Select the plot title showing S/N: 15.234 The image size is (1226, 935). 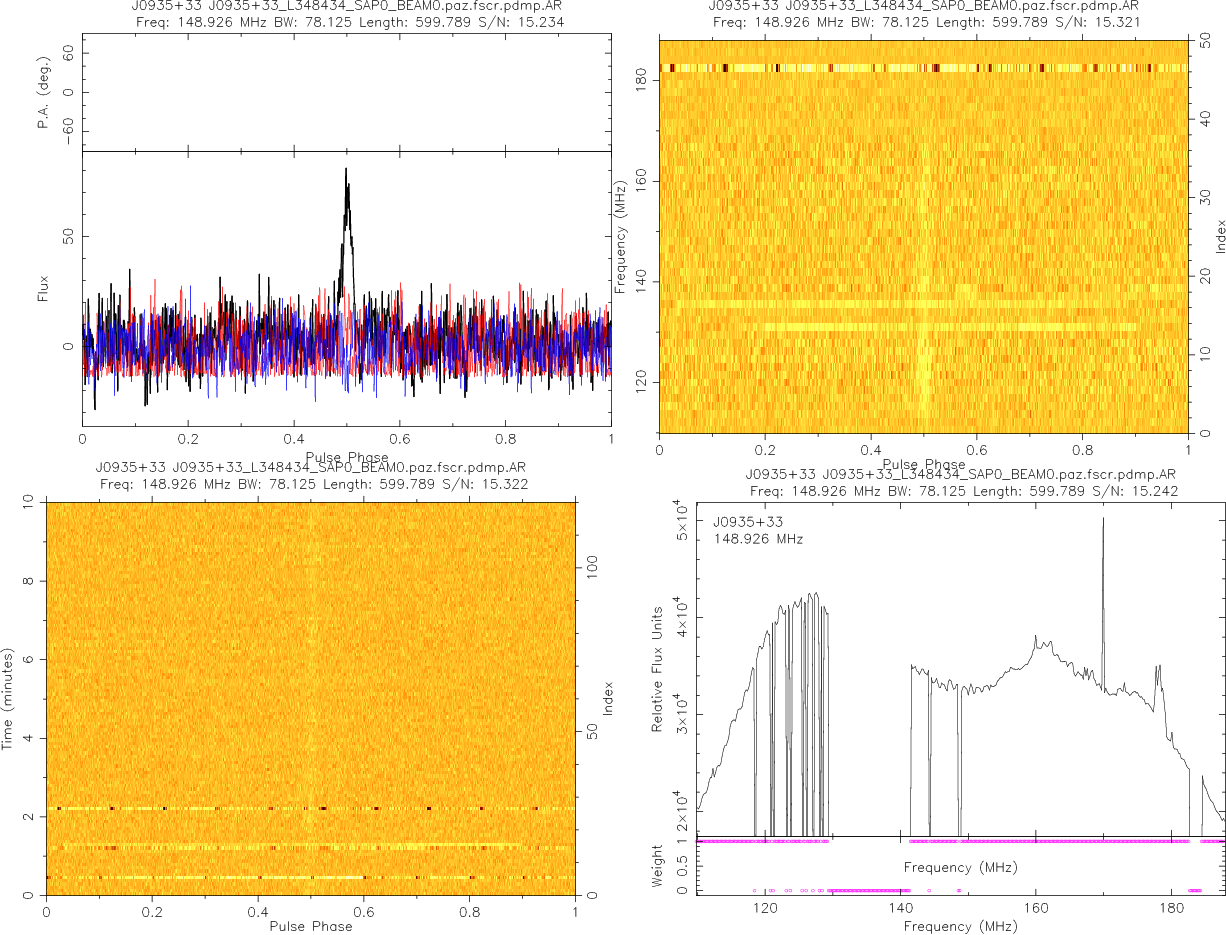[346, 21]
